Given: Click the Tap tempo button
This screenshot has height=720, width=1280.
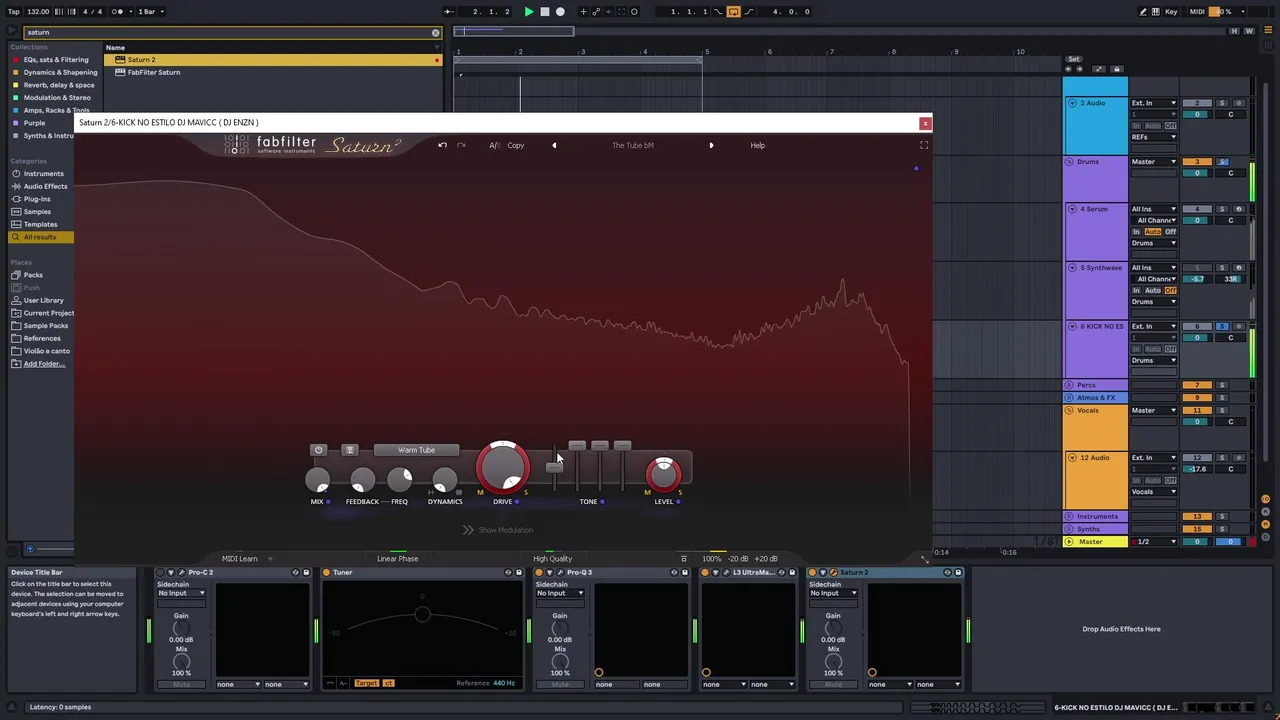Looking at the screenshot, I should pyautogui.click(x=14, y=12).
